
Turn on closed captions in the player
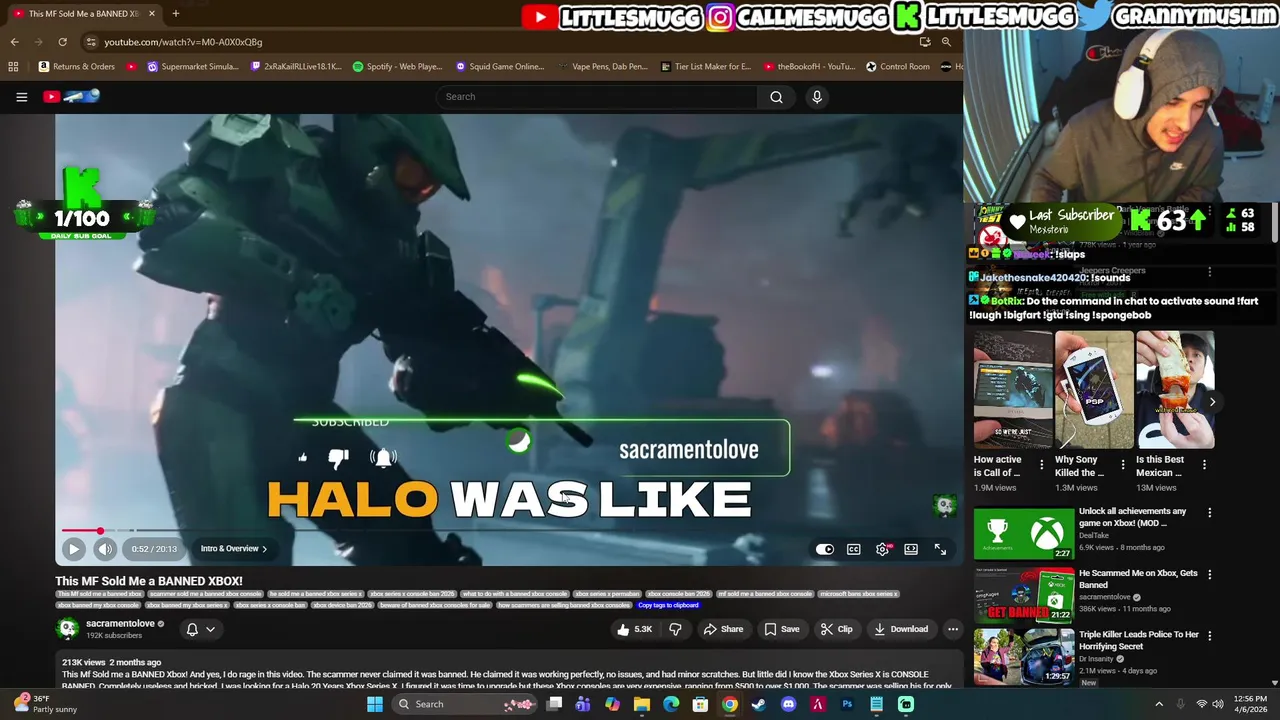[854, 549]
